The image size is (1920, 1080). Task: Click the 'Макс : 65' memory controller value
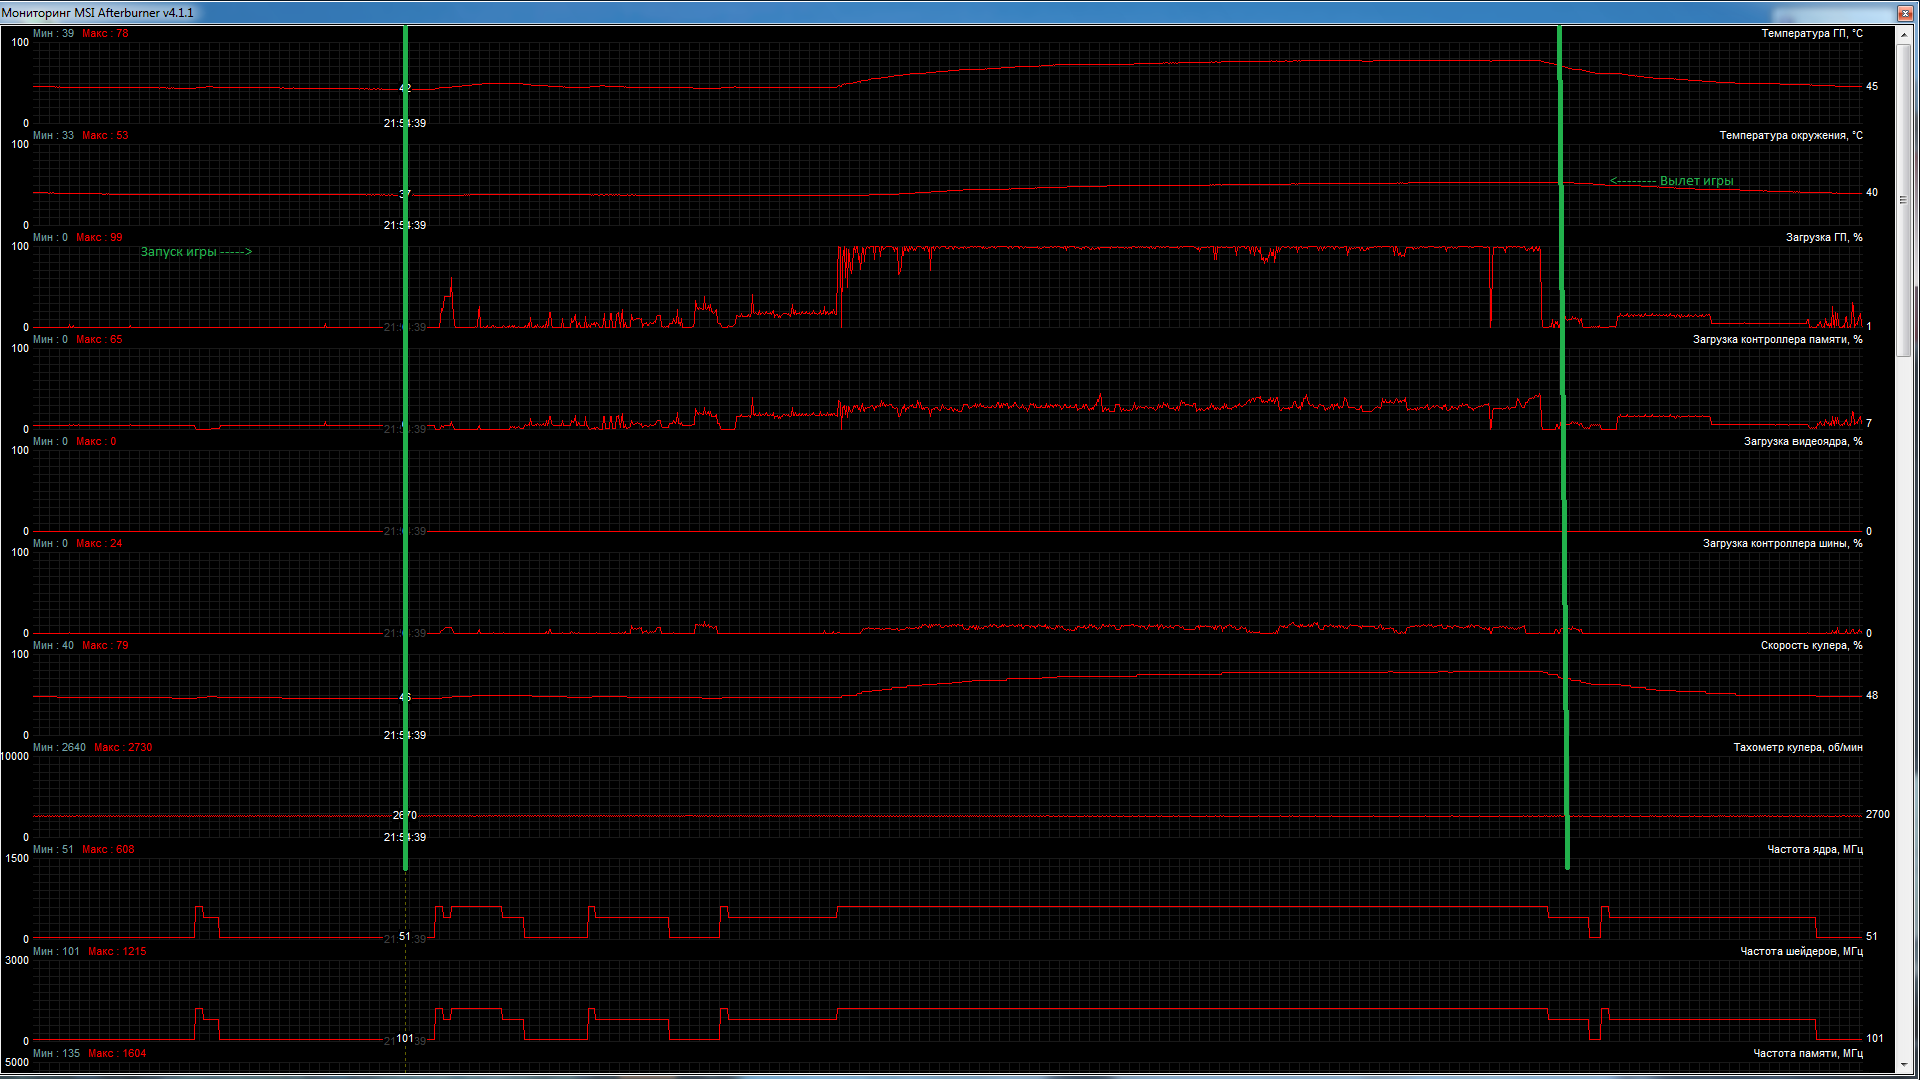tap(99, 340)
